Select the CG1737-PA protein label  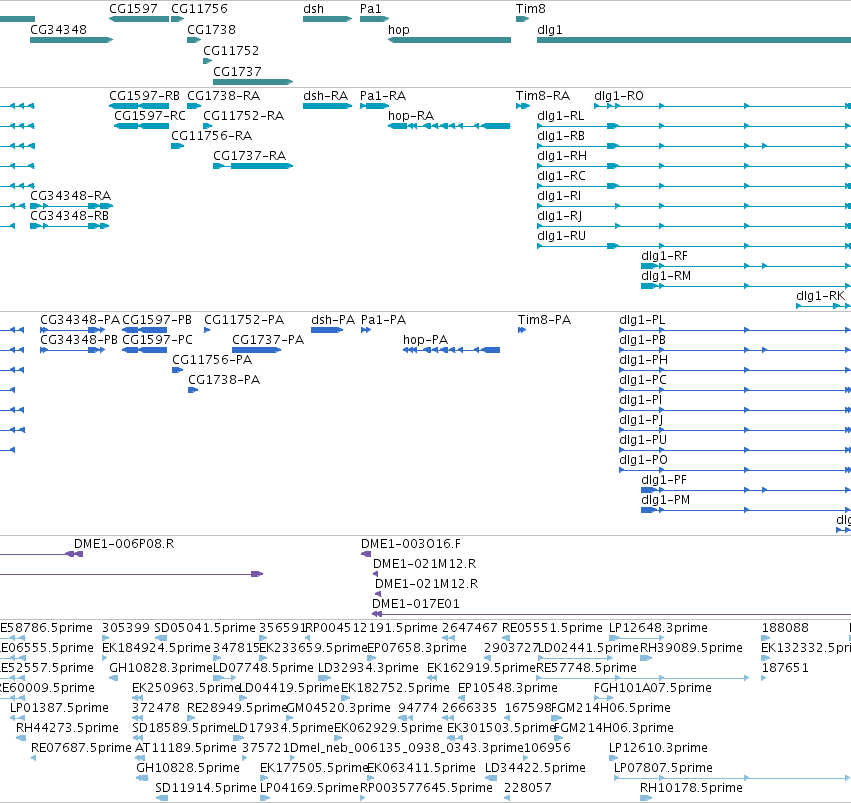tap(268, 340)
